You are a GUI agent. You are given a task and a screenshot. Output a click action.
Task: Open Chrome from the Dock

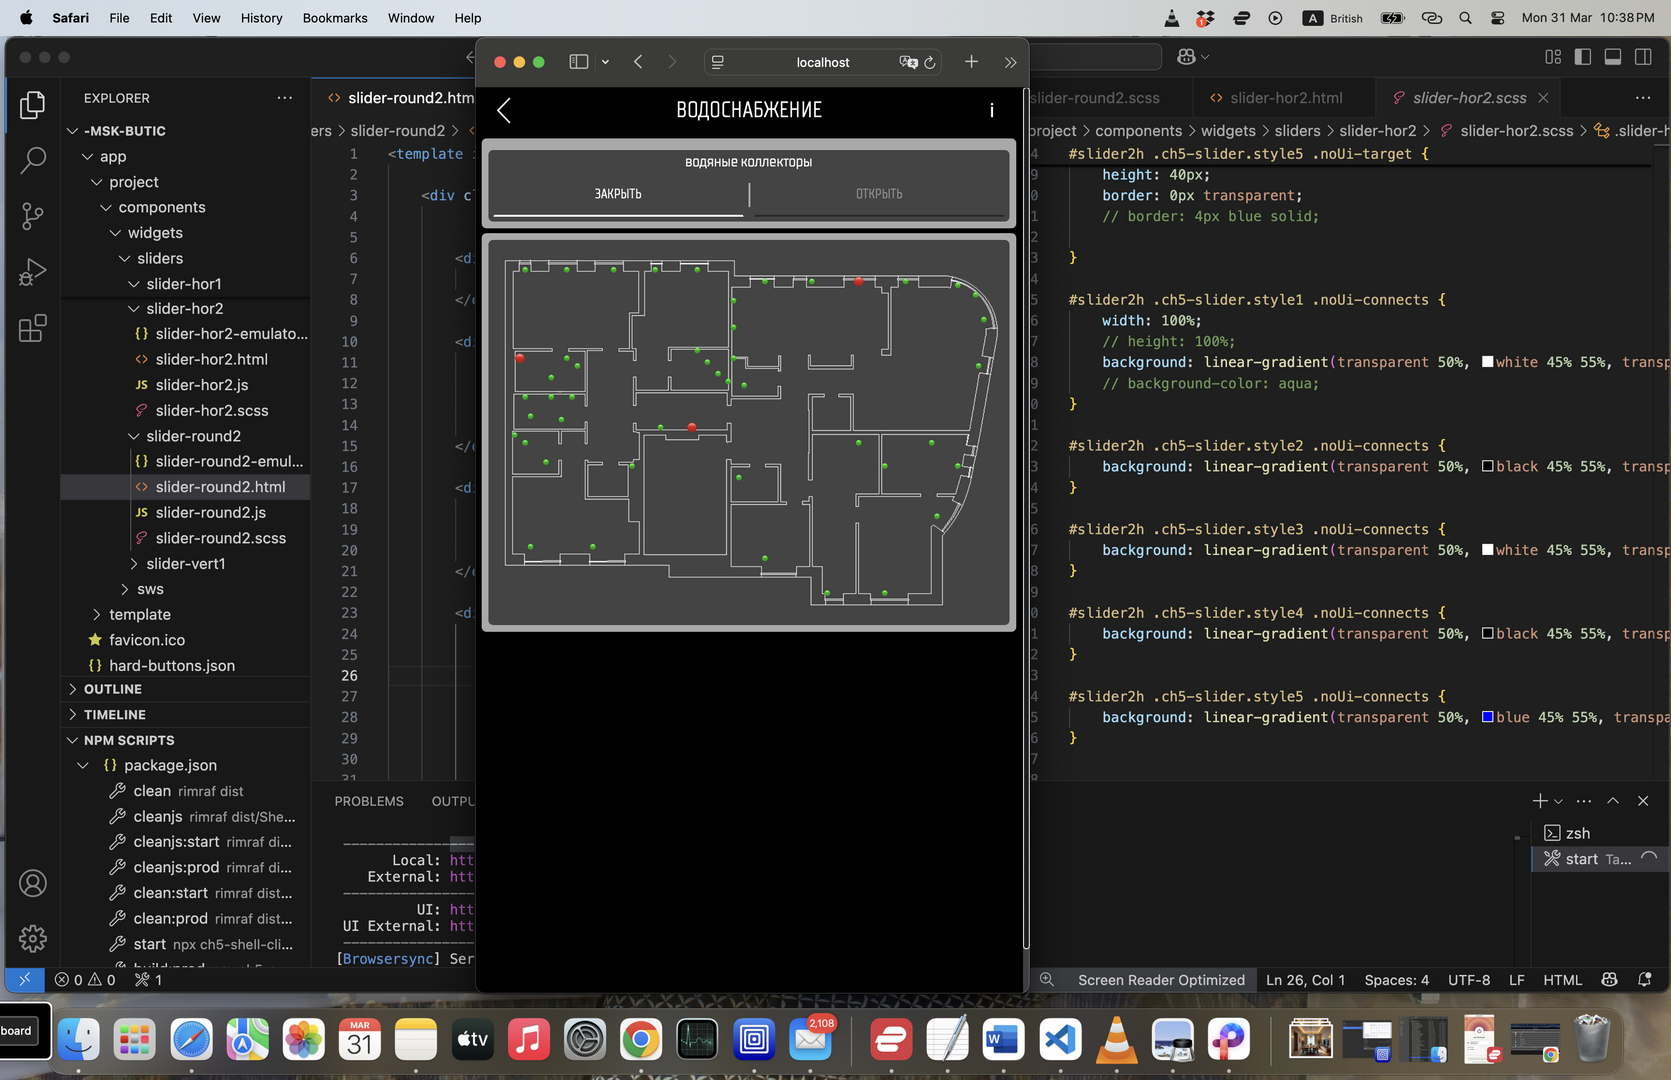pos(641,1040)
